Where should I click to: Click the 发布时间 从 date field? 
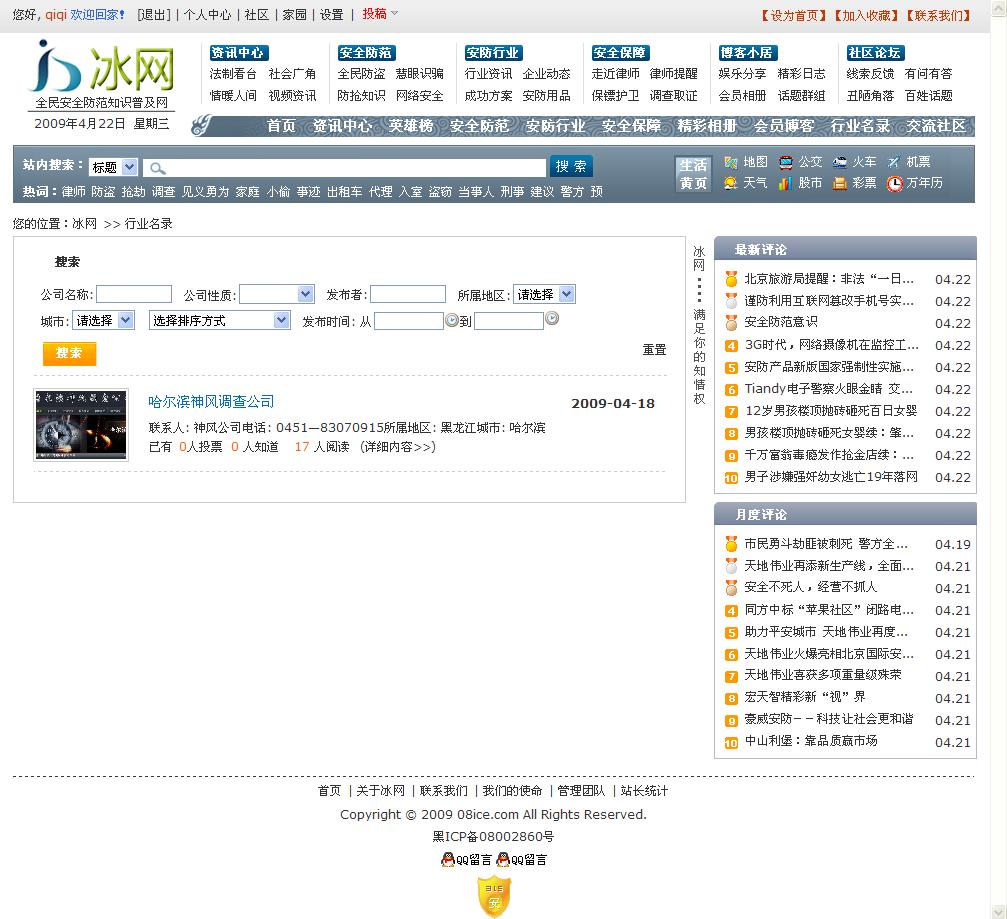409,320
